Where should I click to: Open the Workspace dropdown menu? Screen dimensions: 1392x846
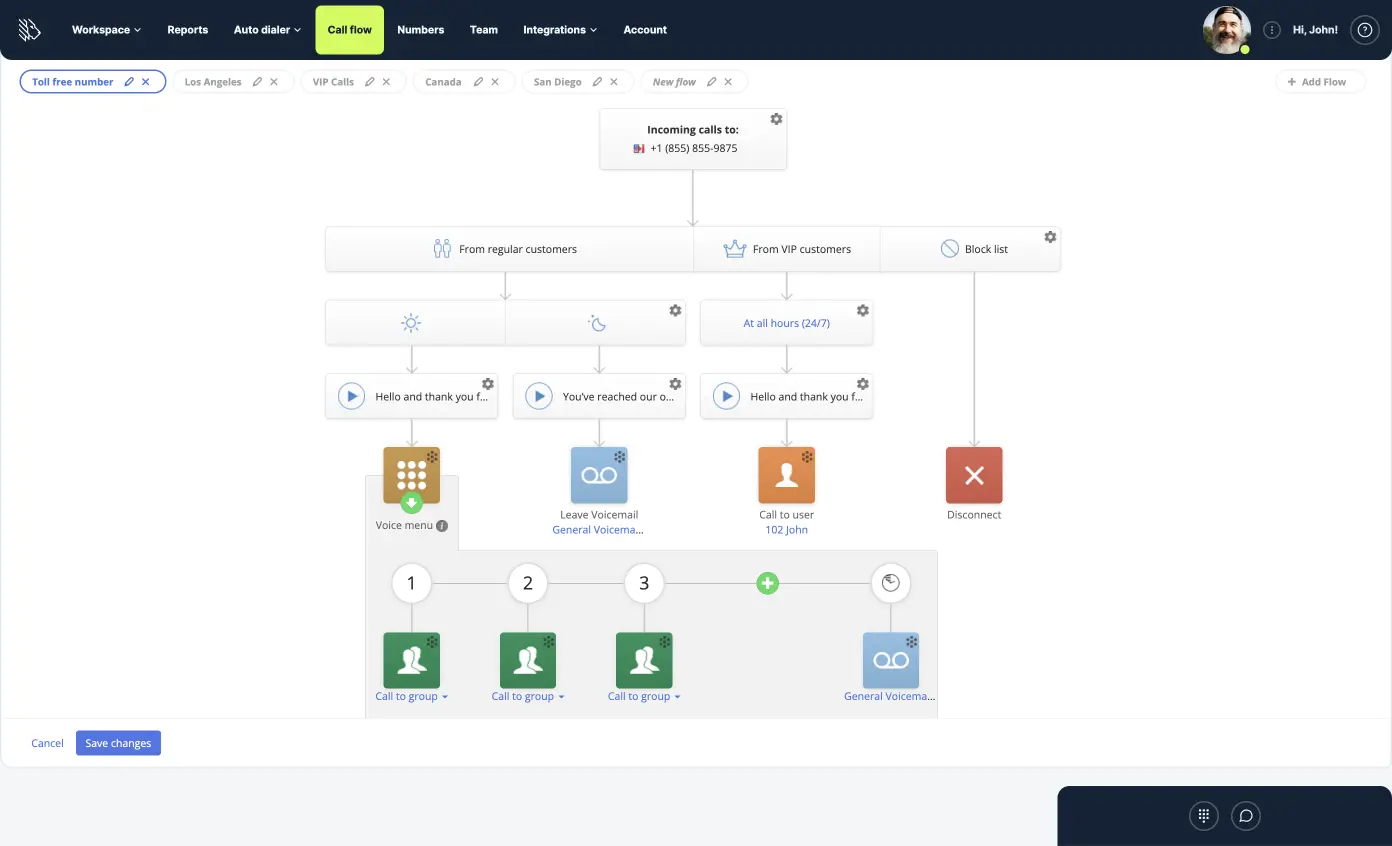point(106,30)
